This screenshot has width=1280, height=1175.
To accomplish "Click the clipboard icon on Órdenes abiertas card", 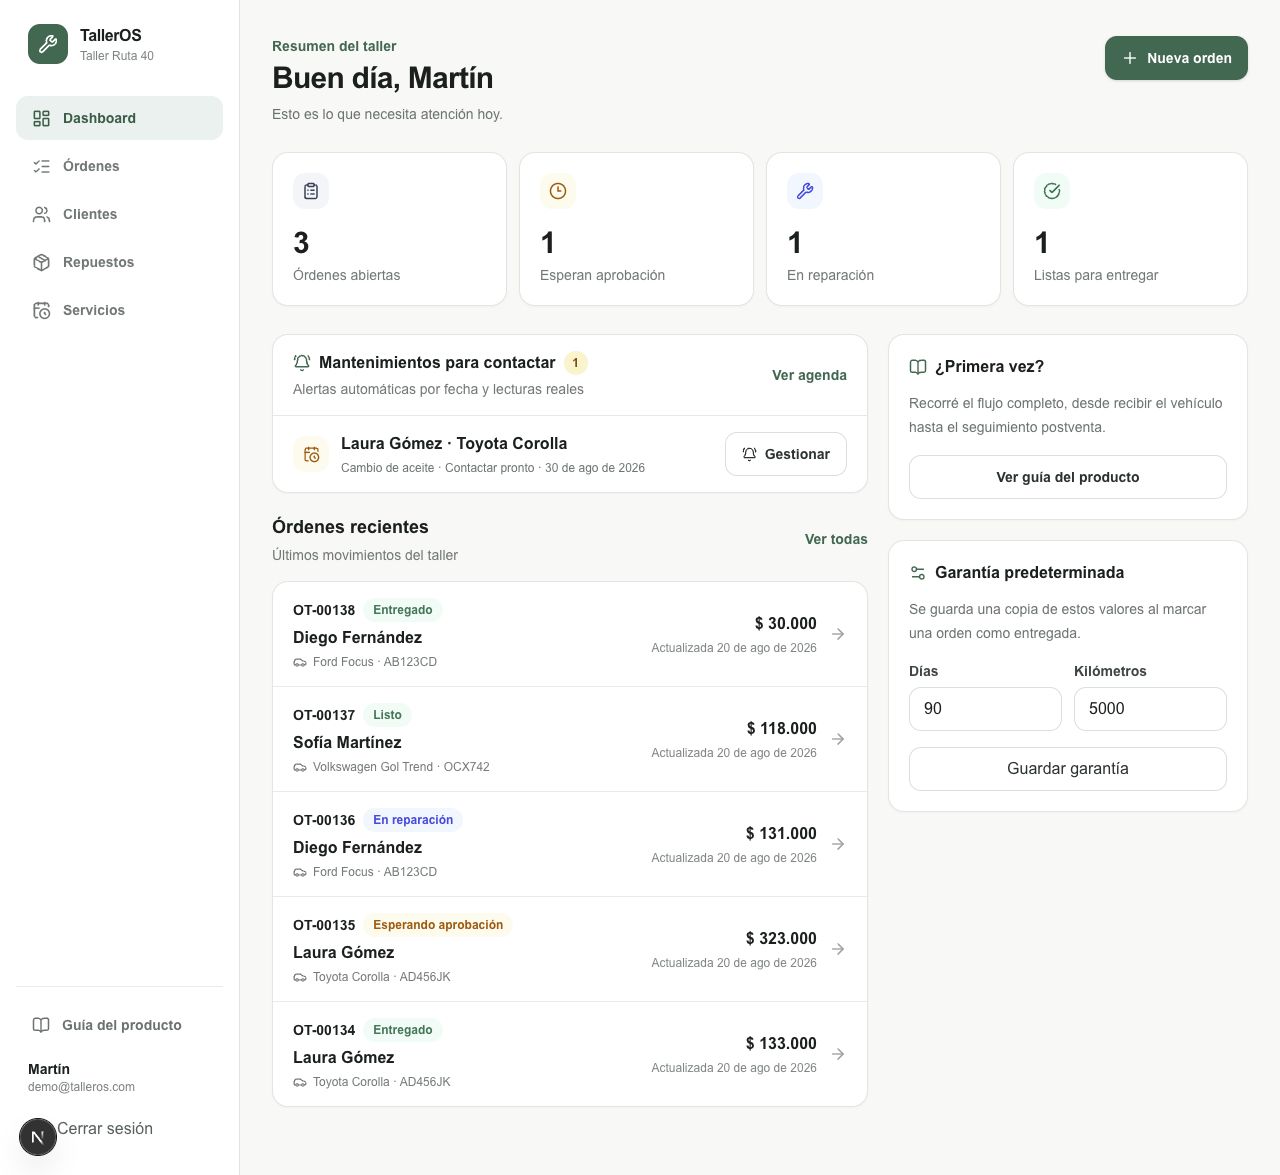I will point(311,191).
